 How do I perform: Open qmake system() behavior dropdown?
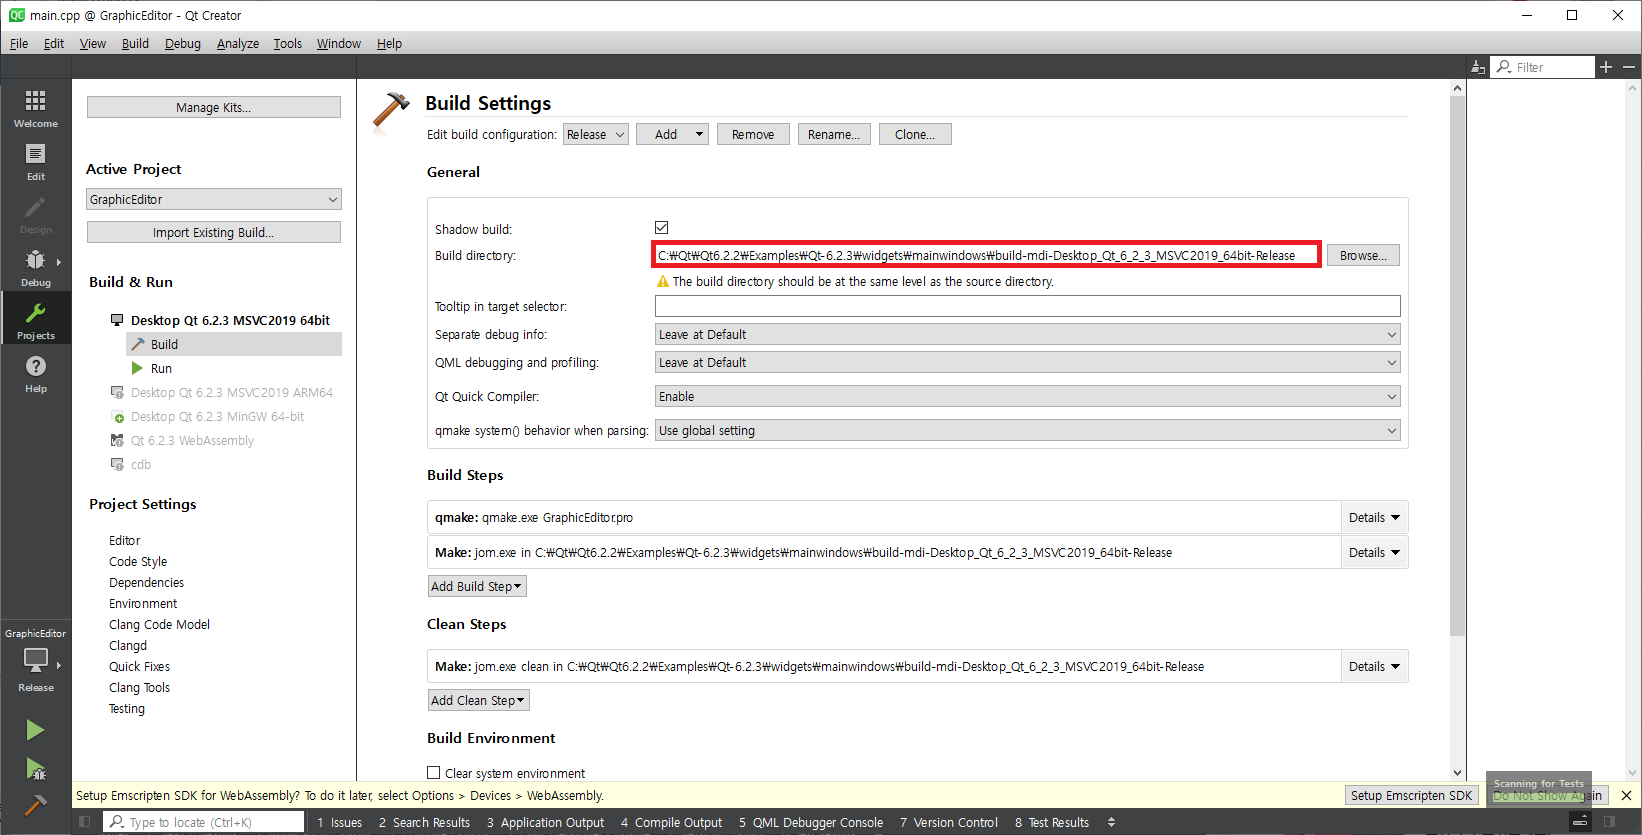coord(1027,430)
